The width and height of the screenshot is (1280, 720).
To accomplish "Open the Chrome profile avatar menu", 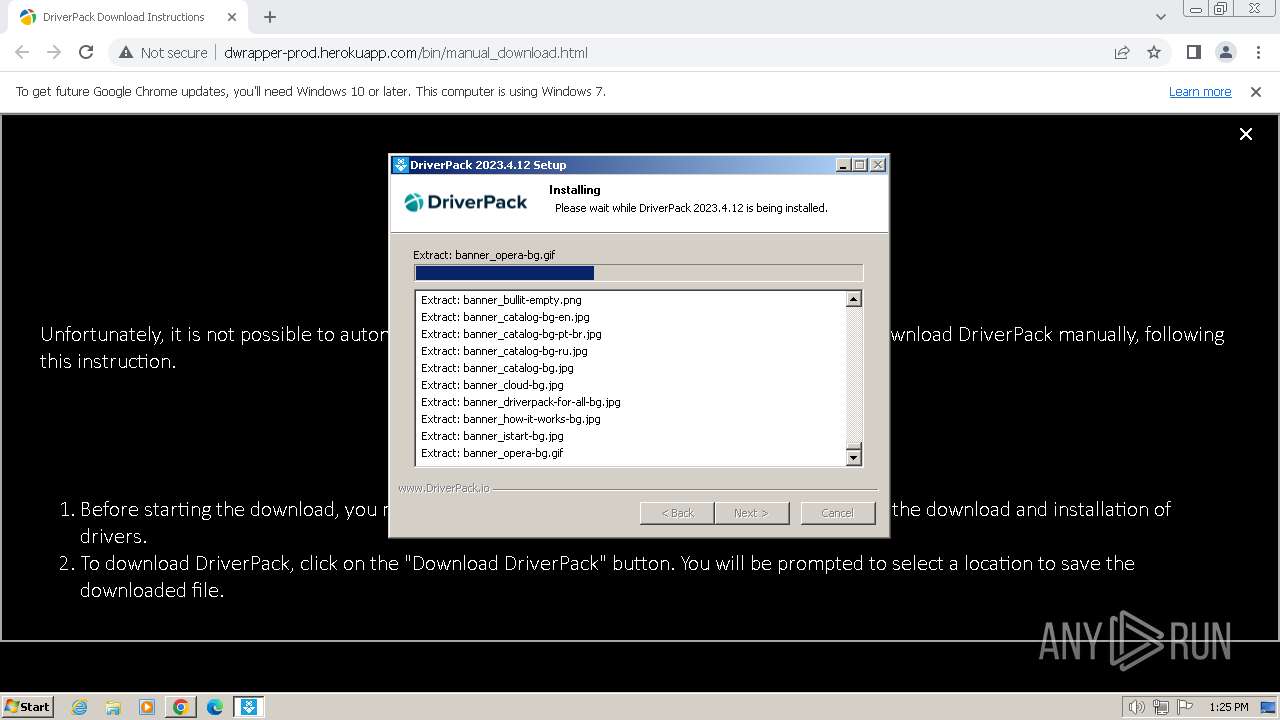I will [1225, 52].
